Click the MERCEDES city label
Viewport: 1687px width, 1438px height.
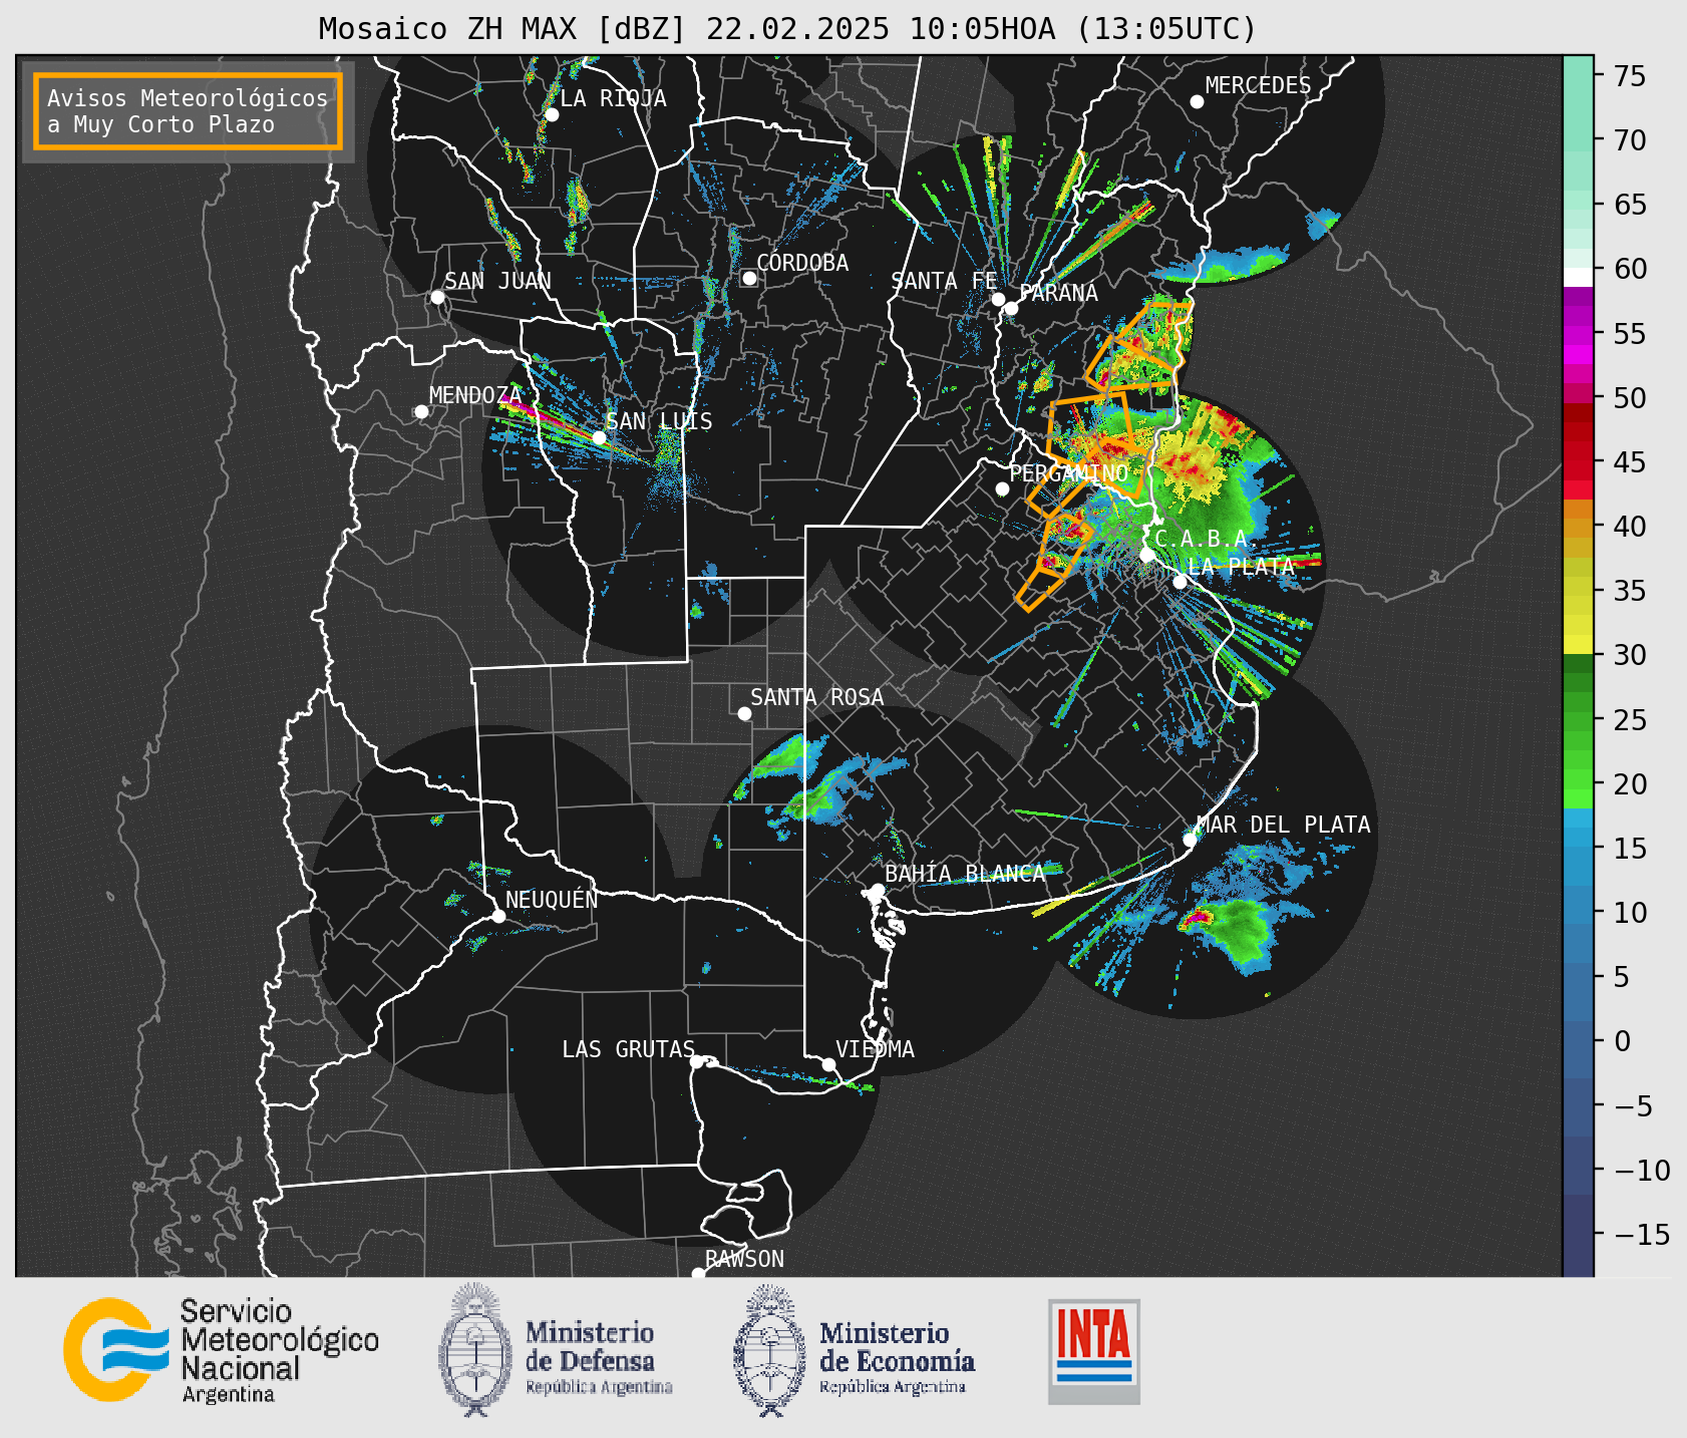tap(1258, 86)
